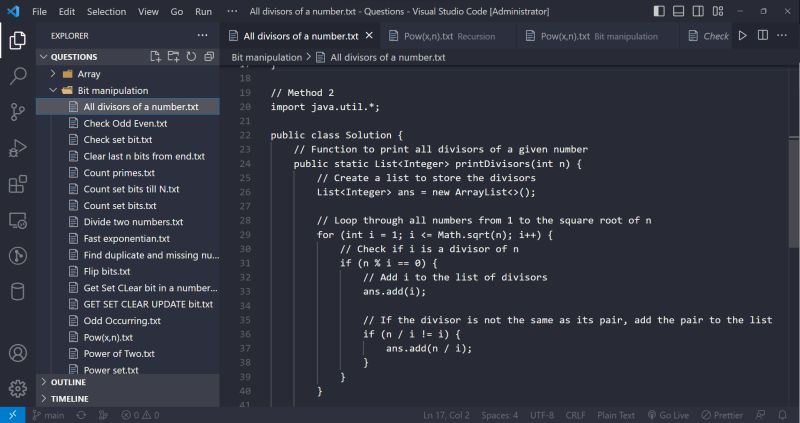This screenshot has height=423, width=800.
Task: Open notifications bell in status bar
Action: (x=783, y=415)
